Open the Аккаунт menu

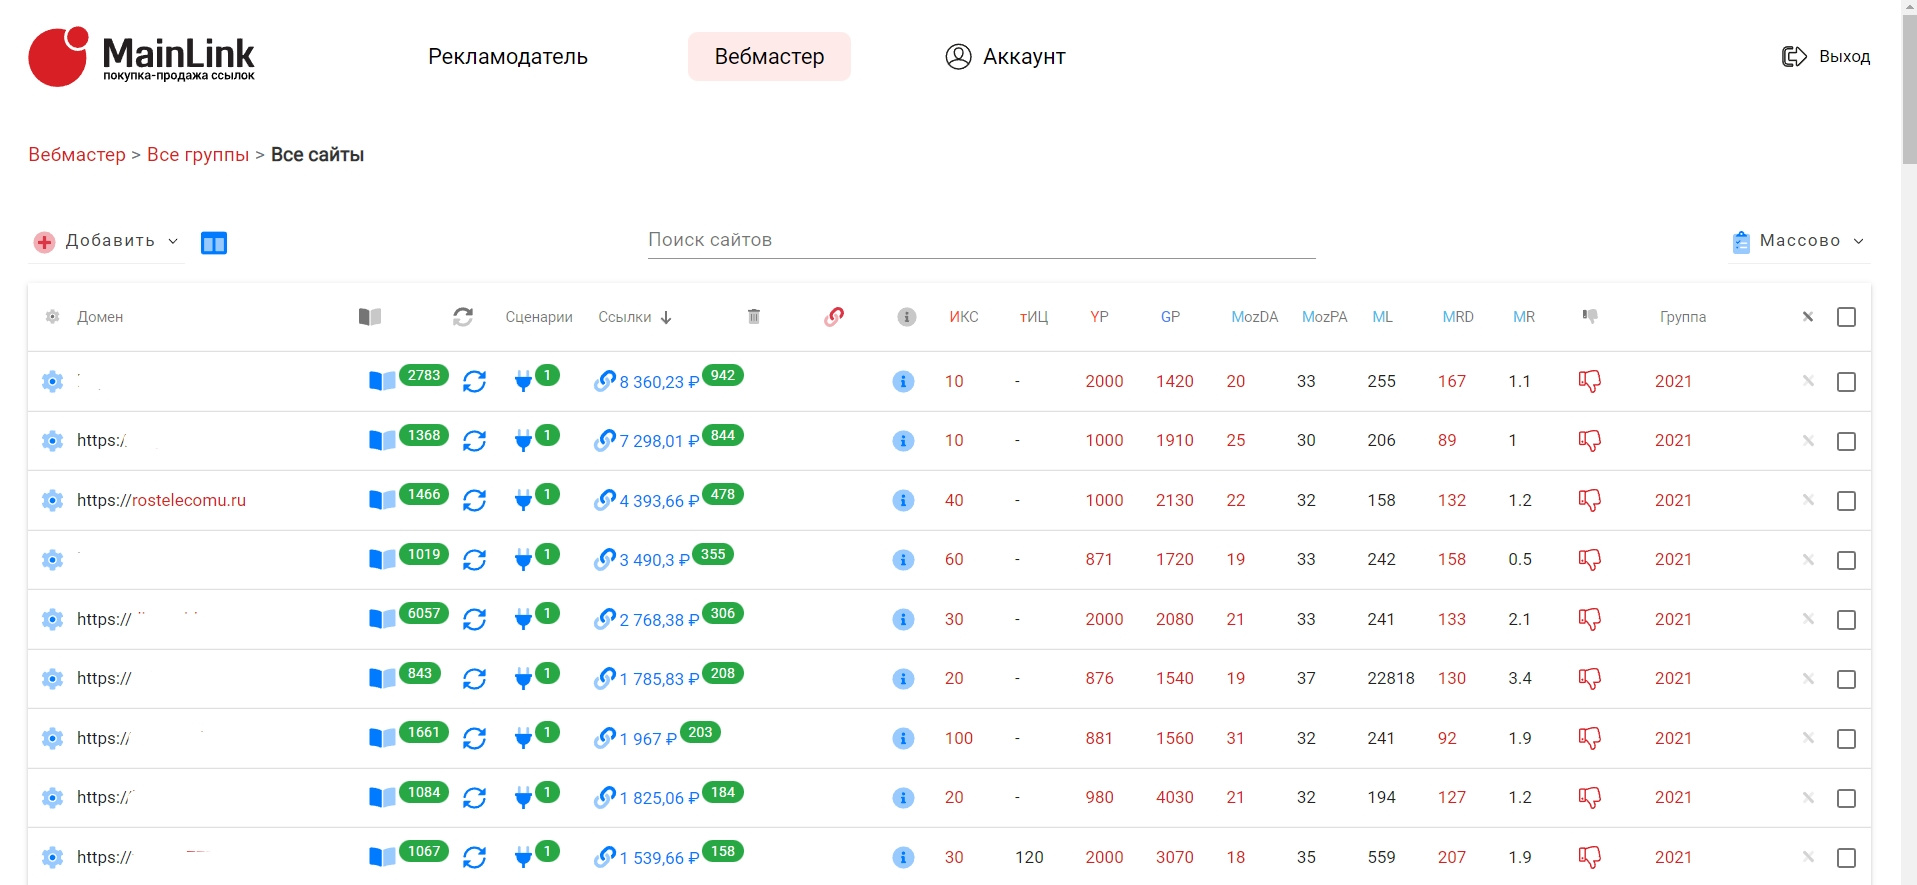coord(1005,57)
